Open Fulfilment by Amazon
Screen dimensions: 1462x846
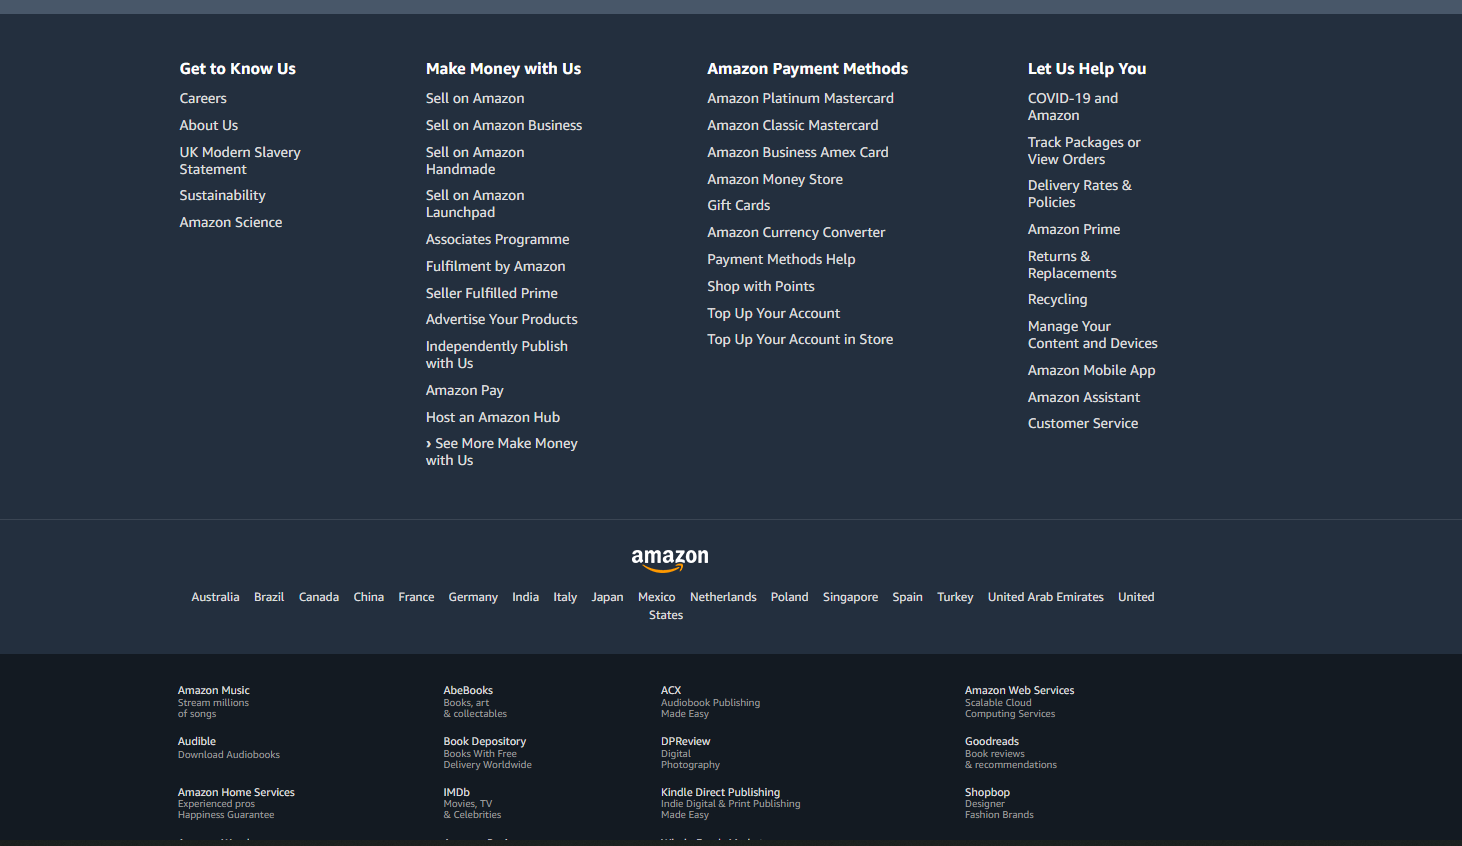(496, 266)
